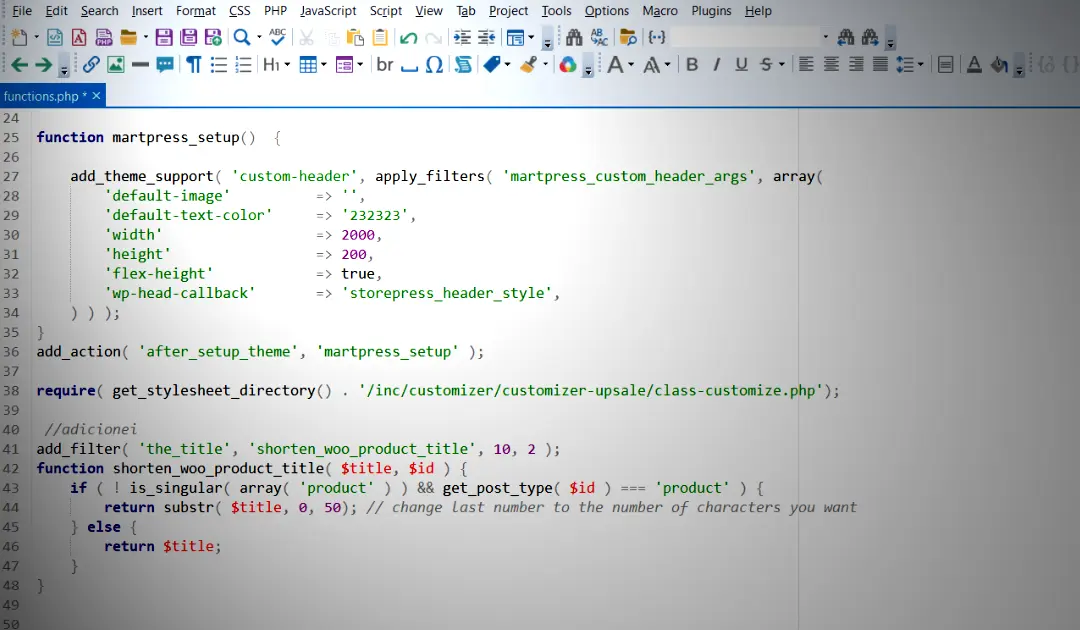The width and height of the screenshot is (1080, 630).
Task: Click the br line break icon
Action: click(385, 65)
